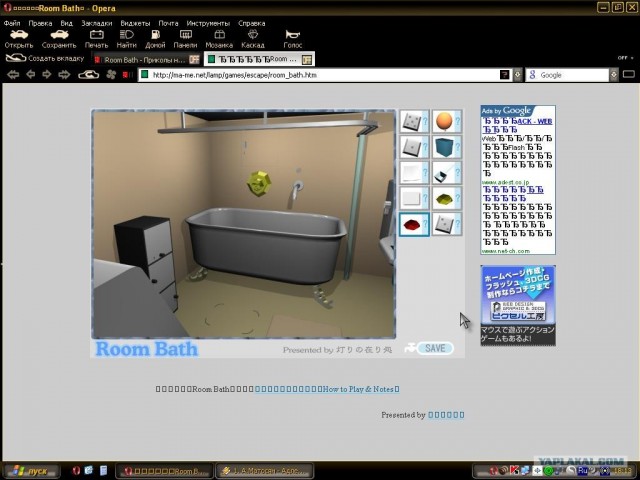Click the yellow gem on bathroom wall

[x=260, y=184]
